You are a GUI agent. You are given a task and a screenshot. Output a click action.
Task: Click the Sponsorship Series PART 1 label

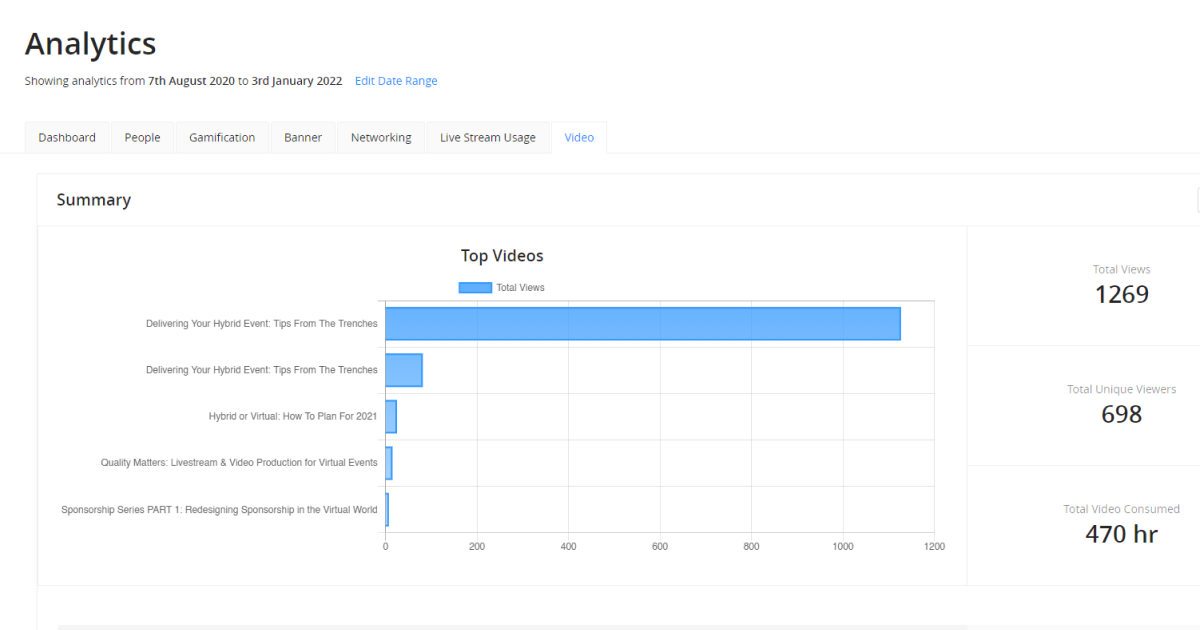pyautogui.click(x=219, y=510)
